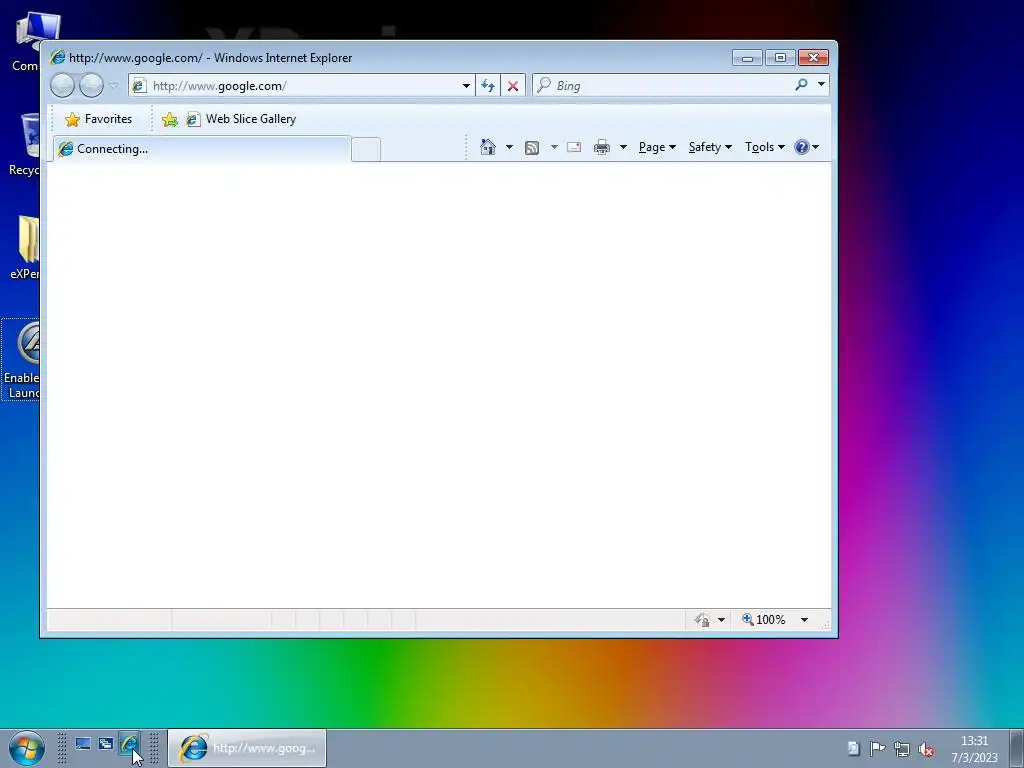The height and width of the screenshot is (768, 1024).
Task: Click the google.com address bar
Action: coord(302,86)
